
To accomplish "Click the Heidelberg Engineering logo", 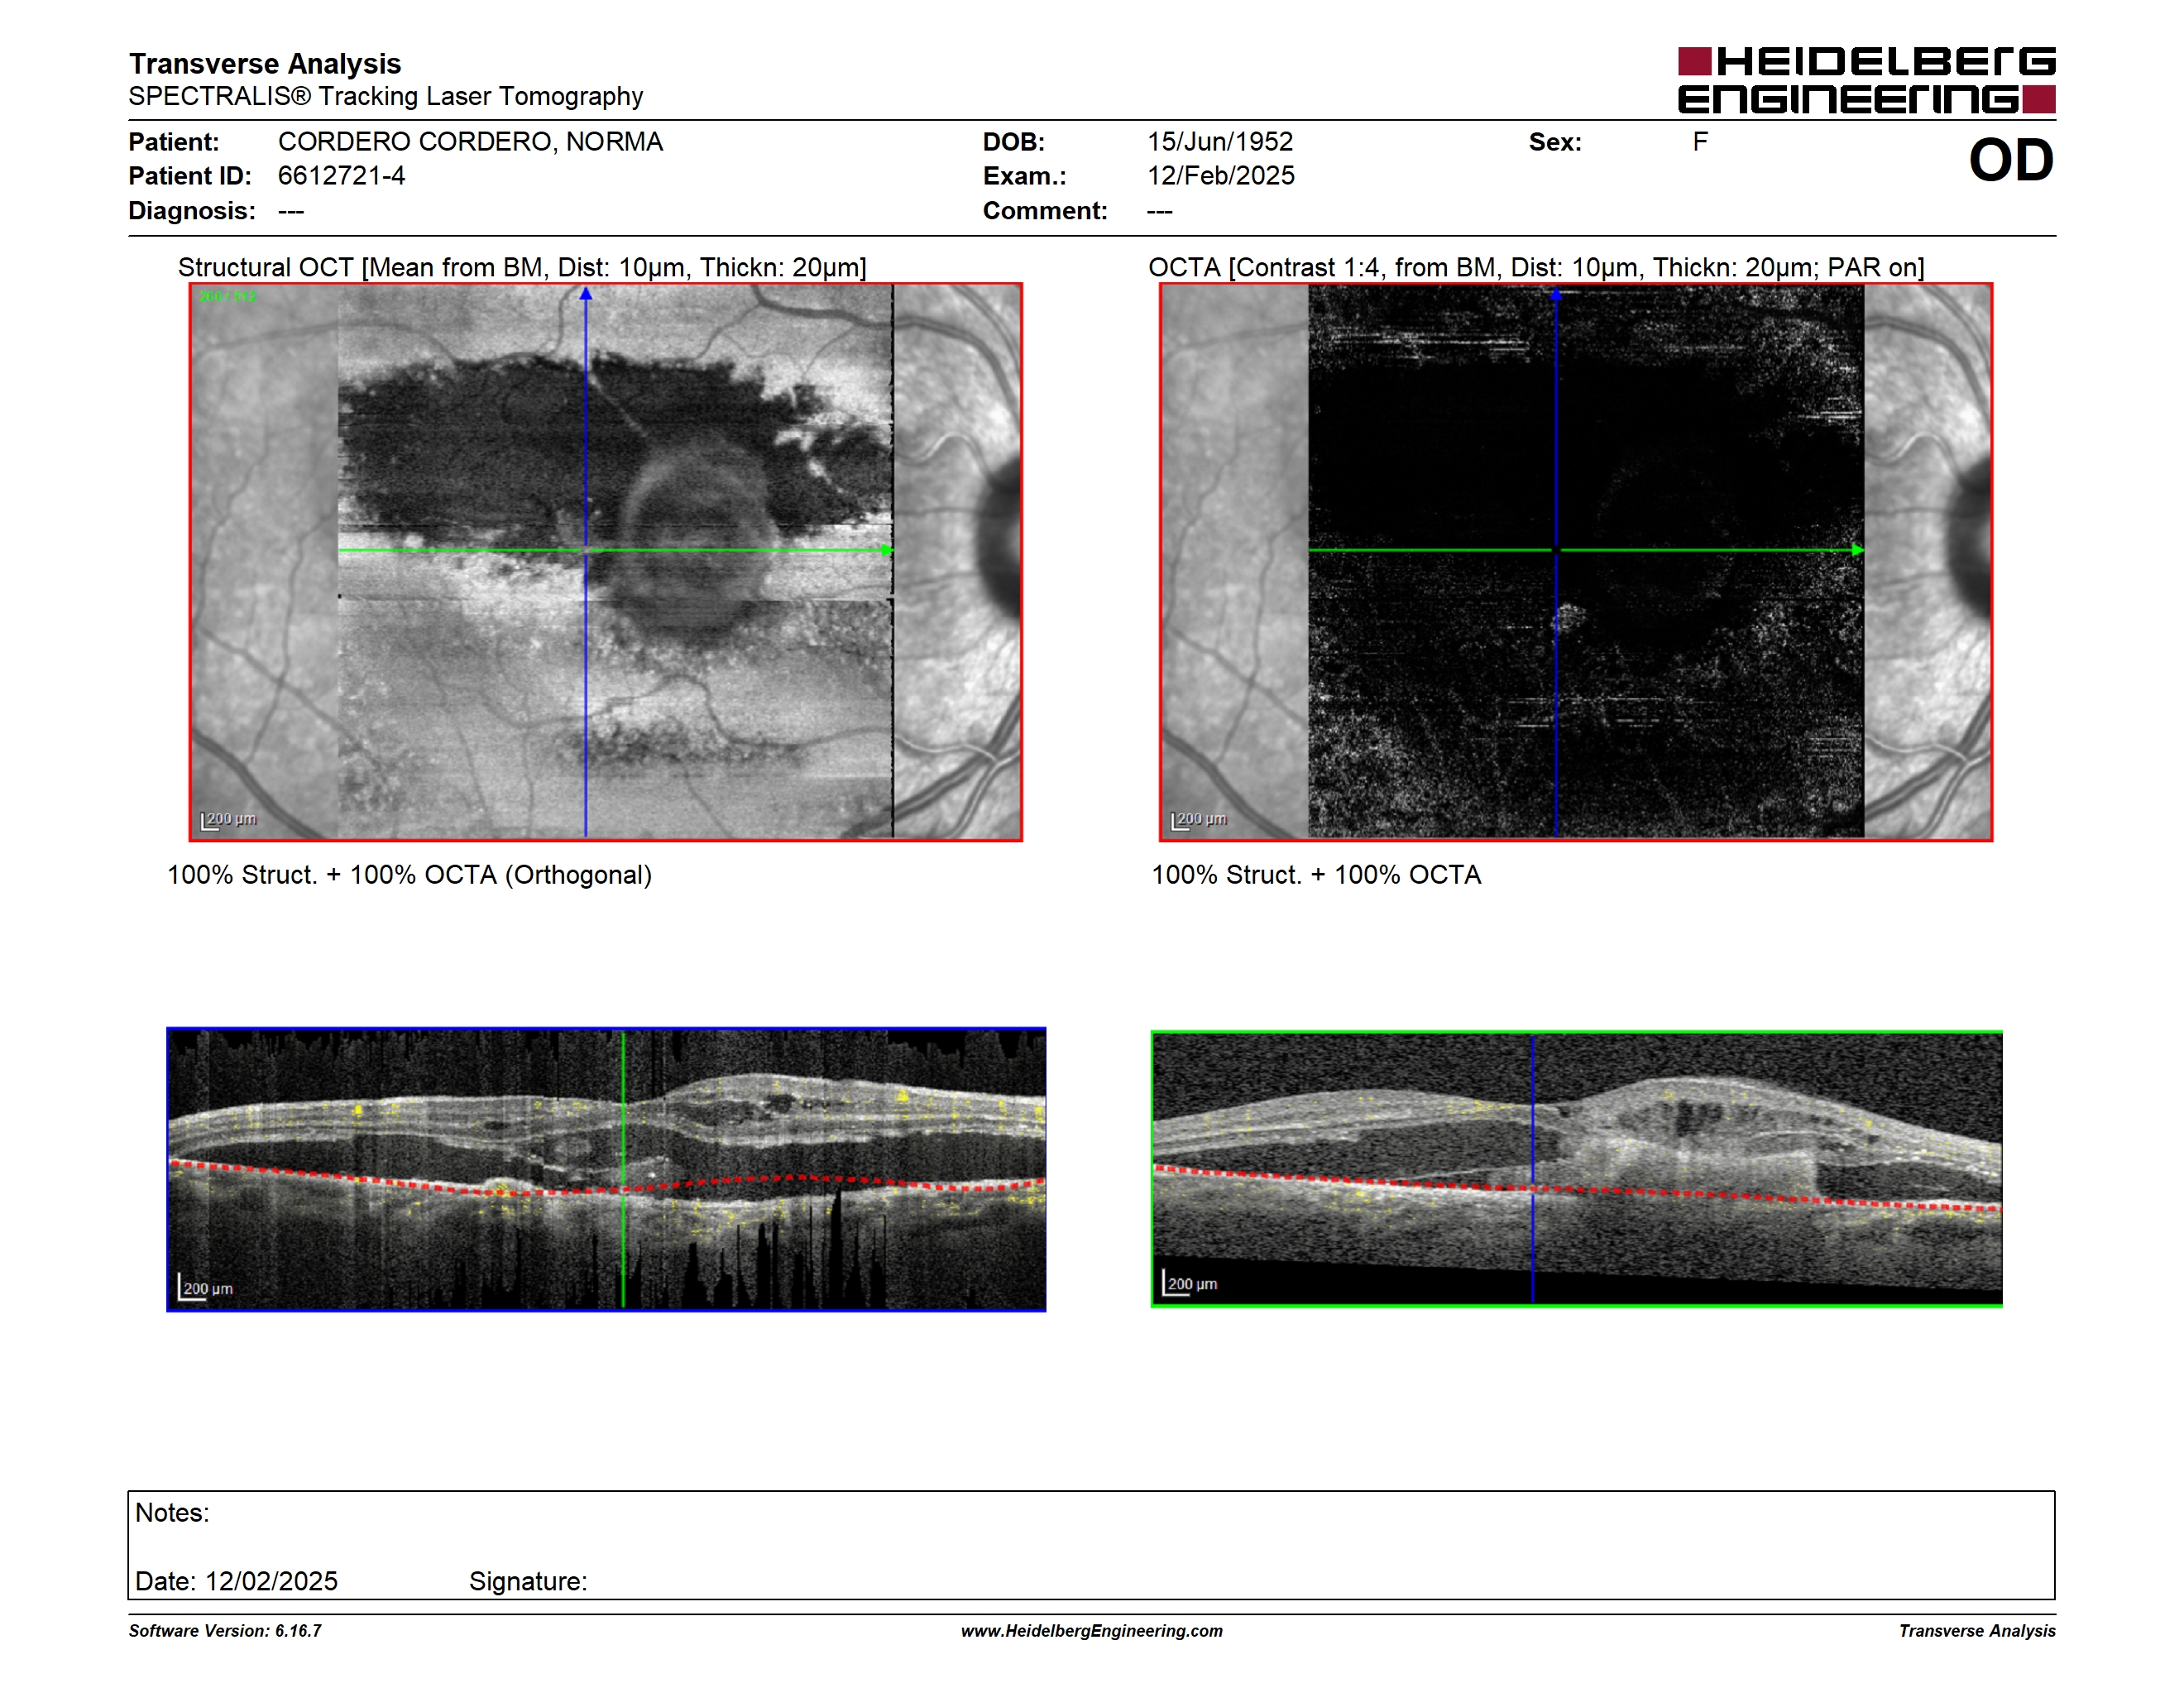I will pos(1866,80).
